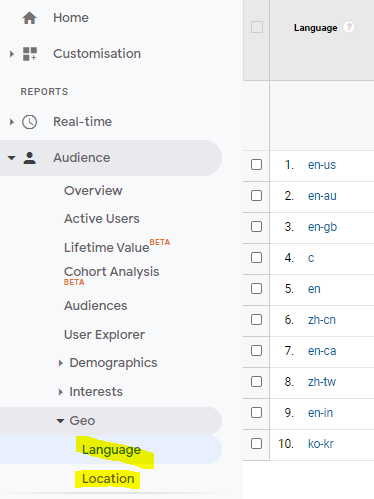Select the Audience reports item

click(82, 158)
